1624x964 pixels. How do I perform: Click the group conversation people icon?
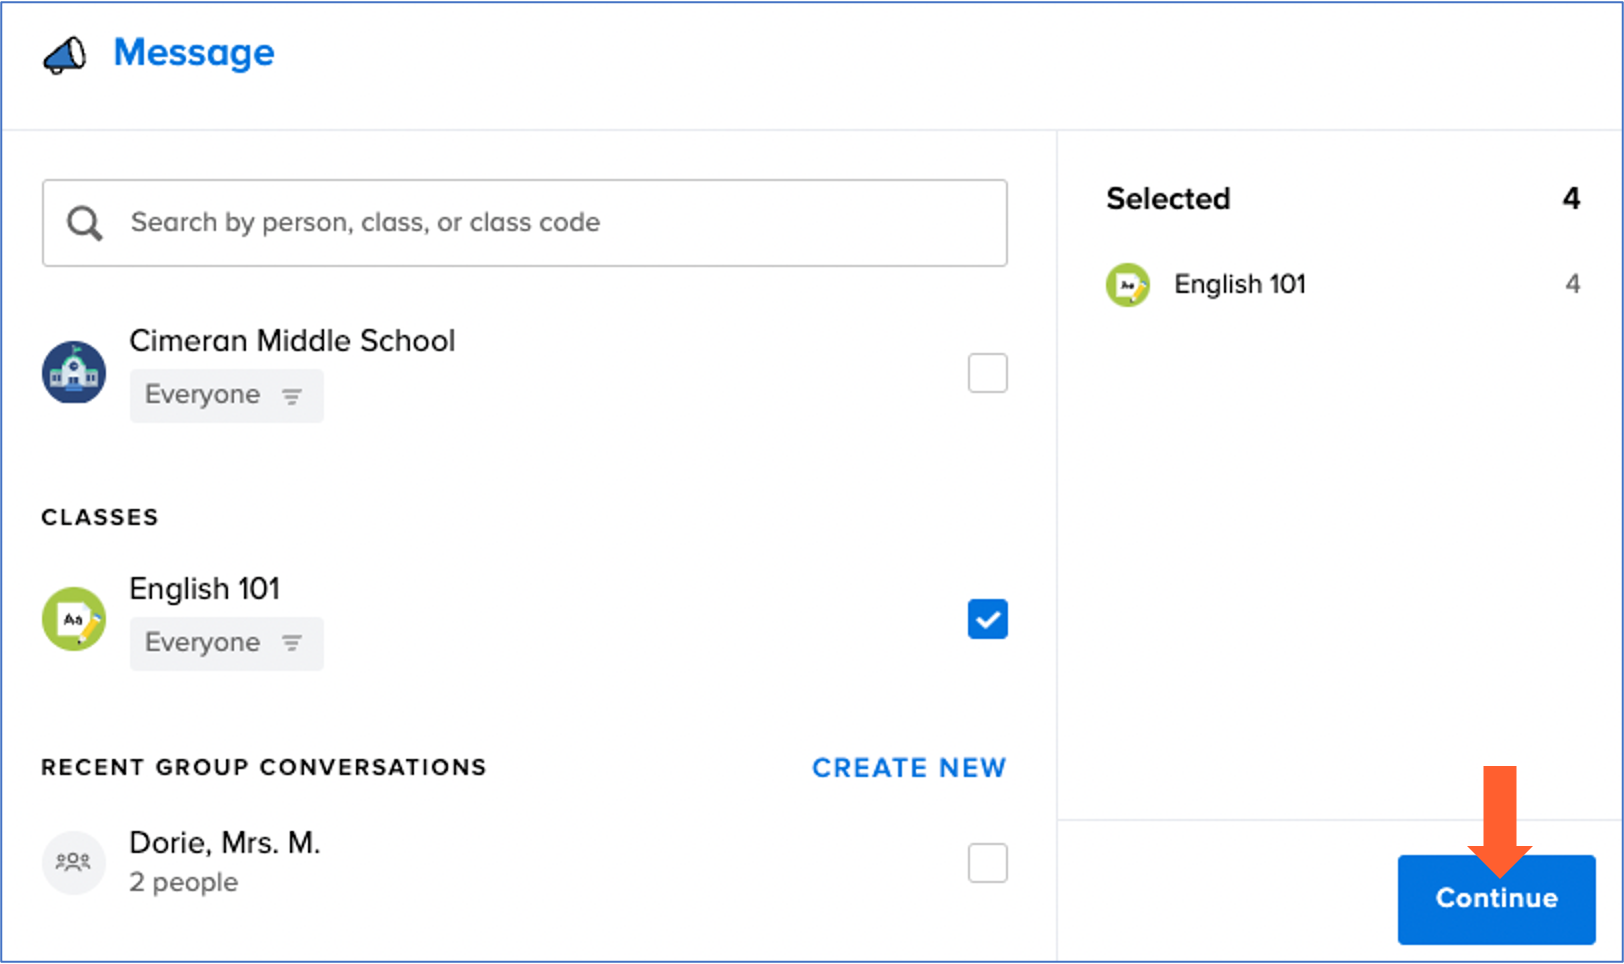coord(73,862)
